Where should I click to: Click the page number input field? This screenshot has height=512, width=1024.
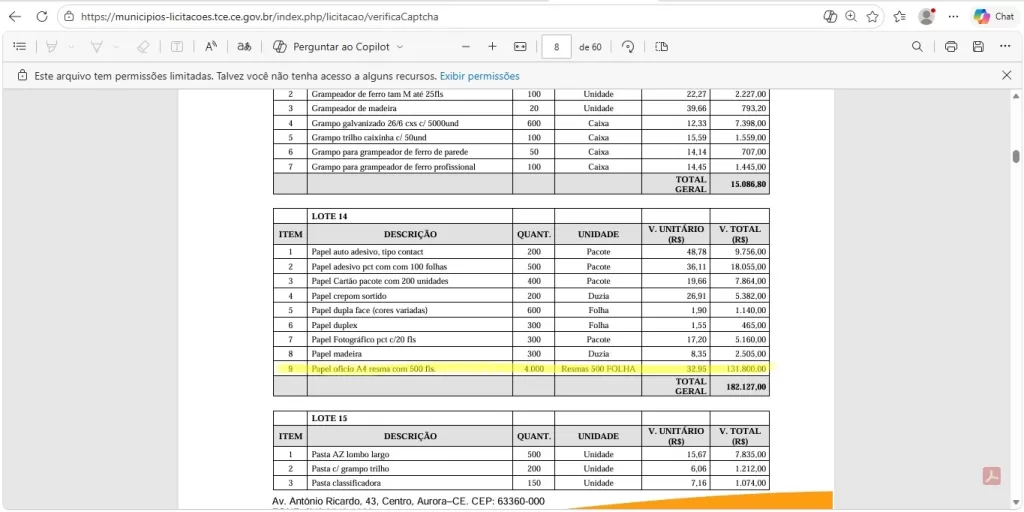coord(556,47)
